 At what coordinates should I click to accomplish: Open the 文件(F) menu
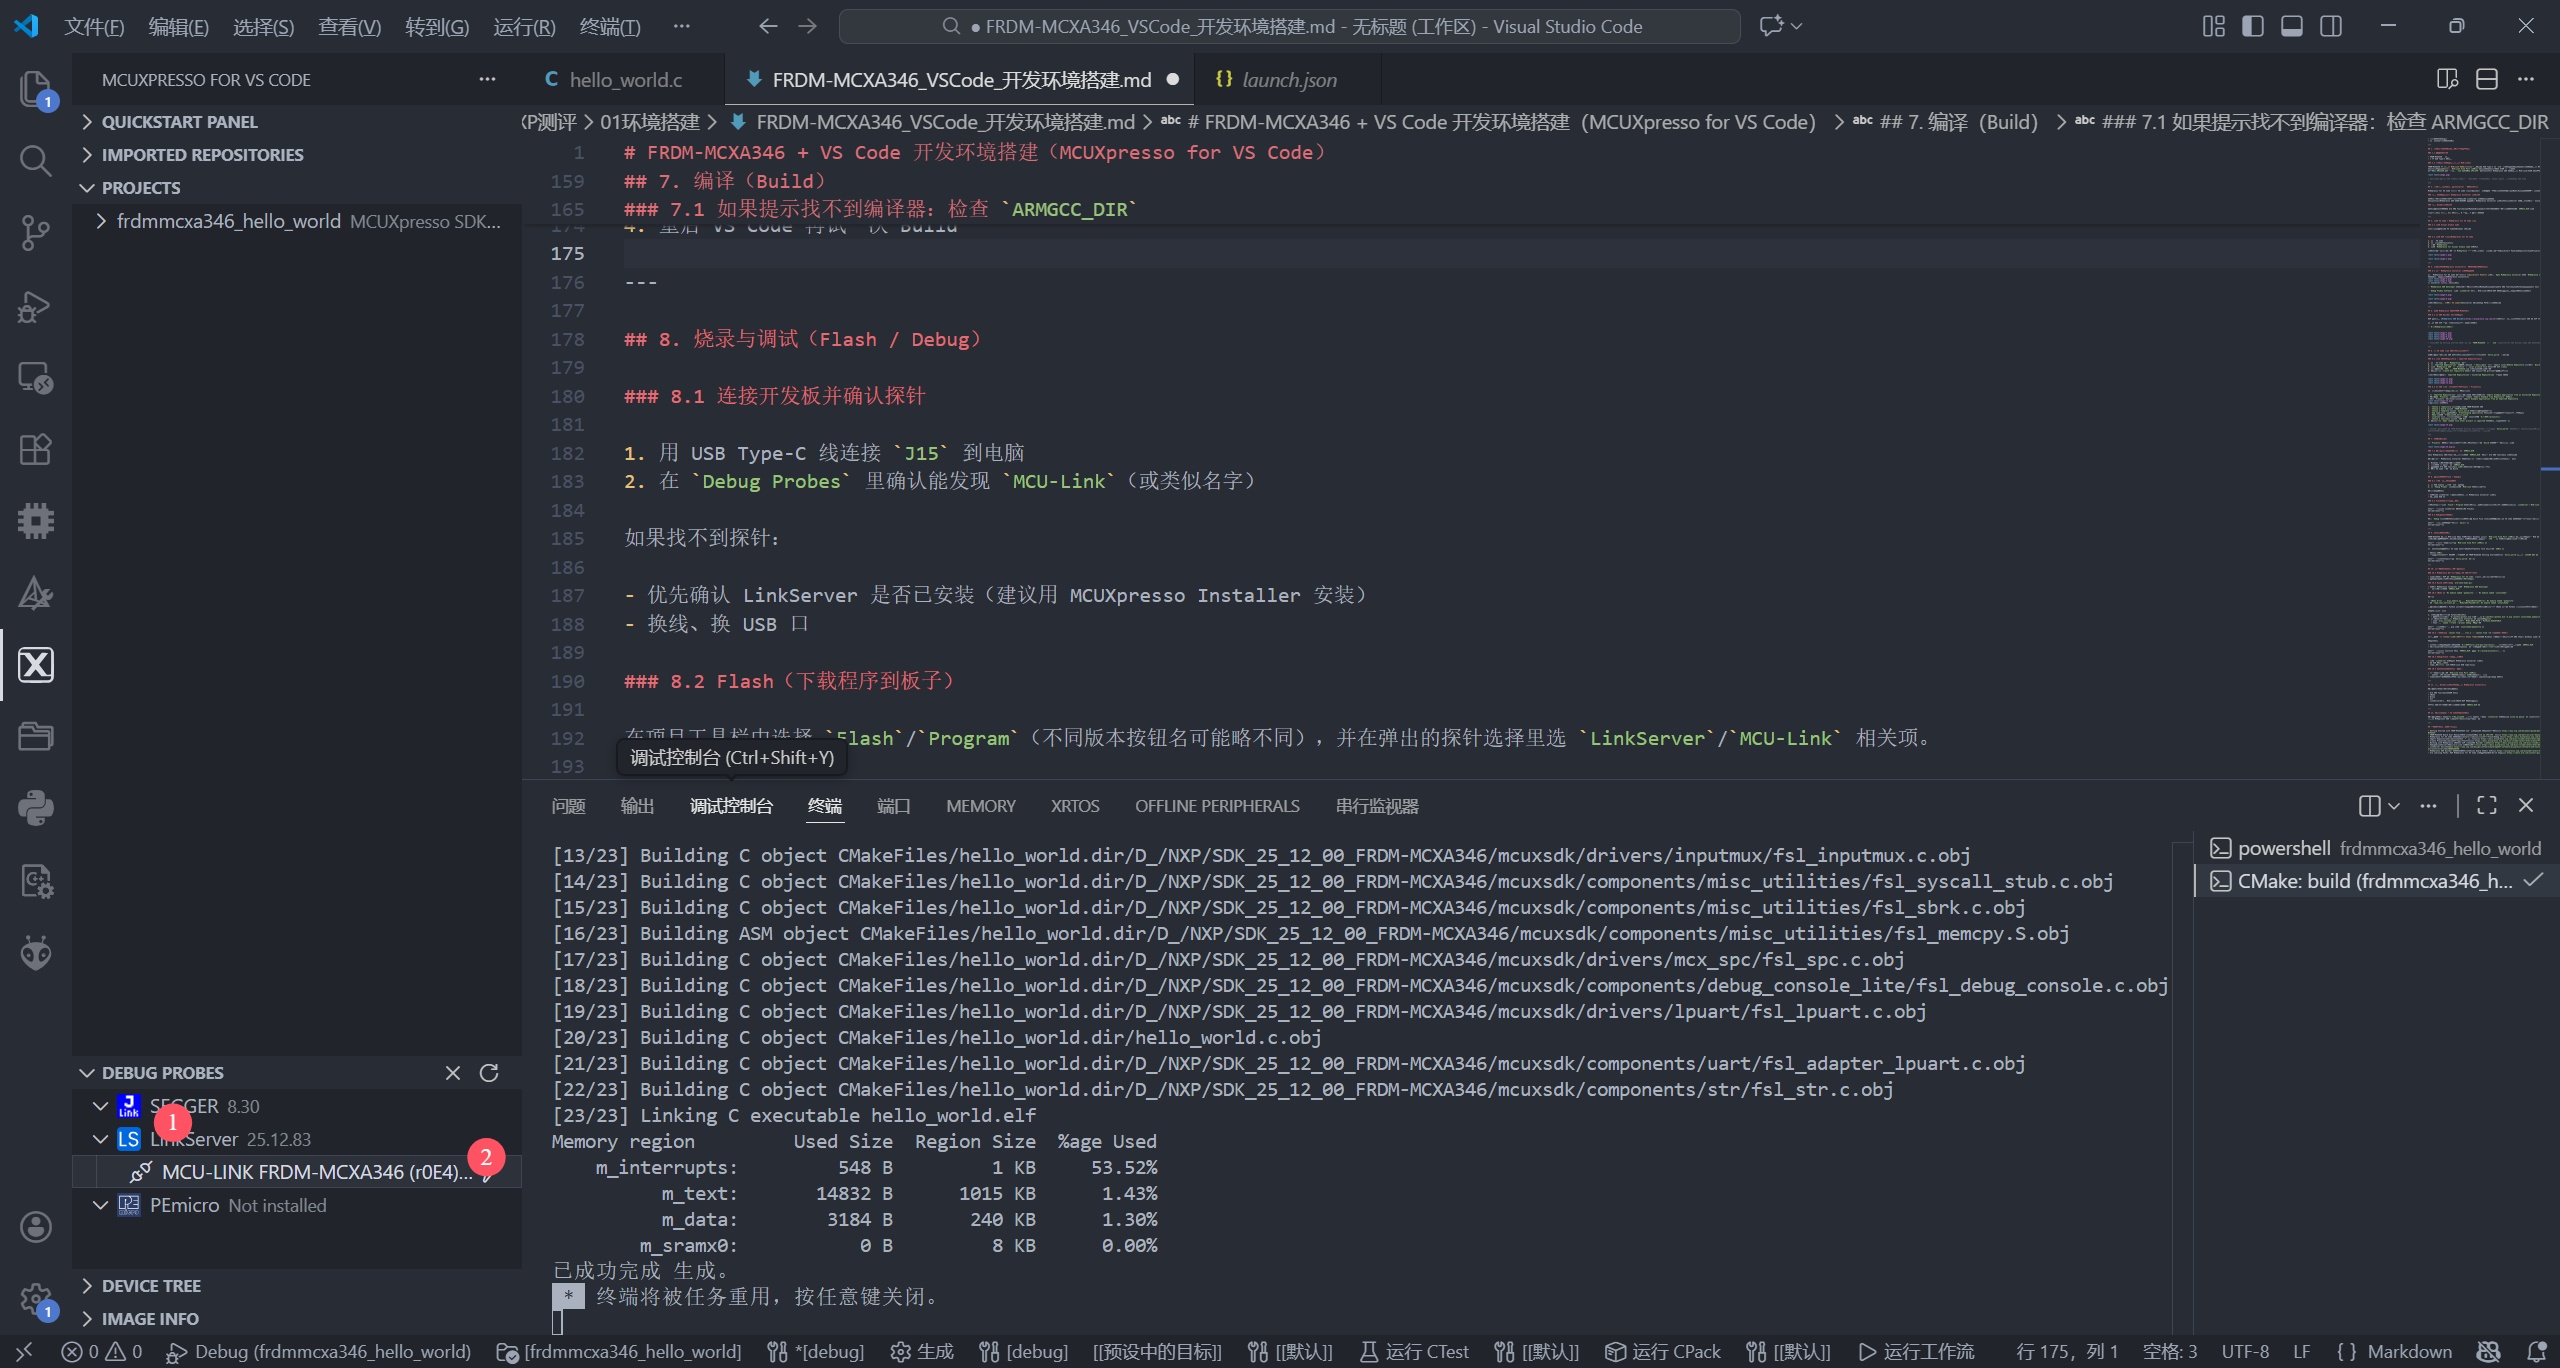pyautogui.click(x=94, y=27)
